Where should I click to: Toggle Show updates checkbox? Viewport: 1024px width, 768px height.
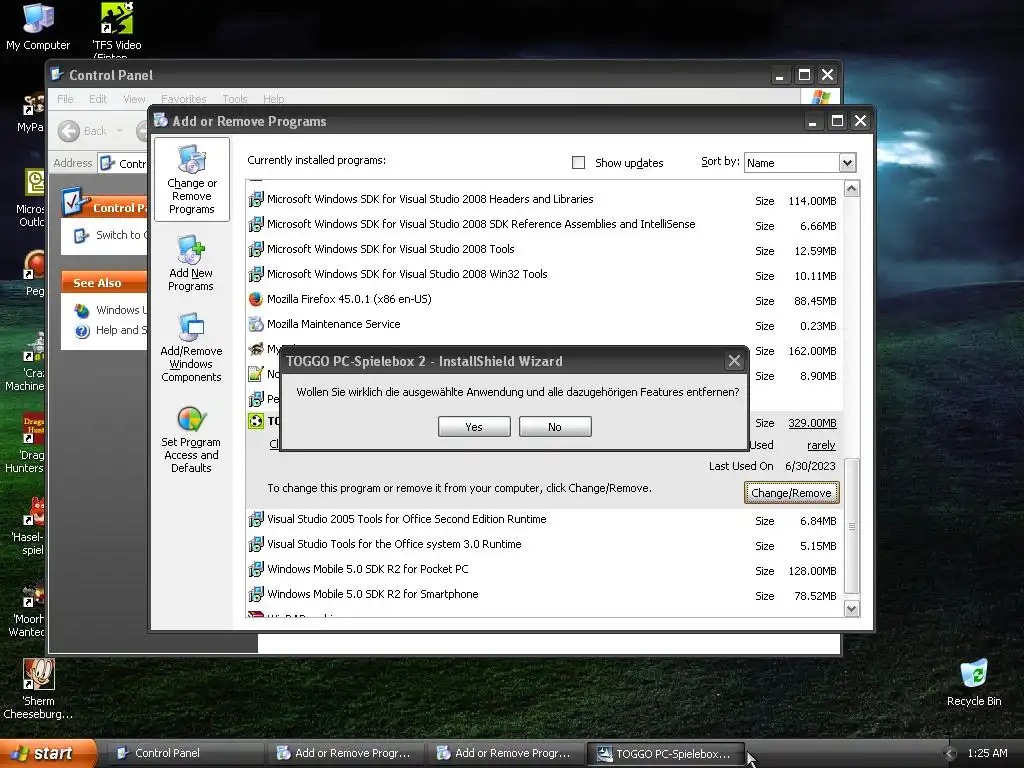click(x=579, y=163)
